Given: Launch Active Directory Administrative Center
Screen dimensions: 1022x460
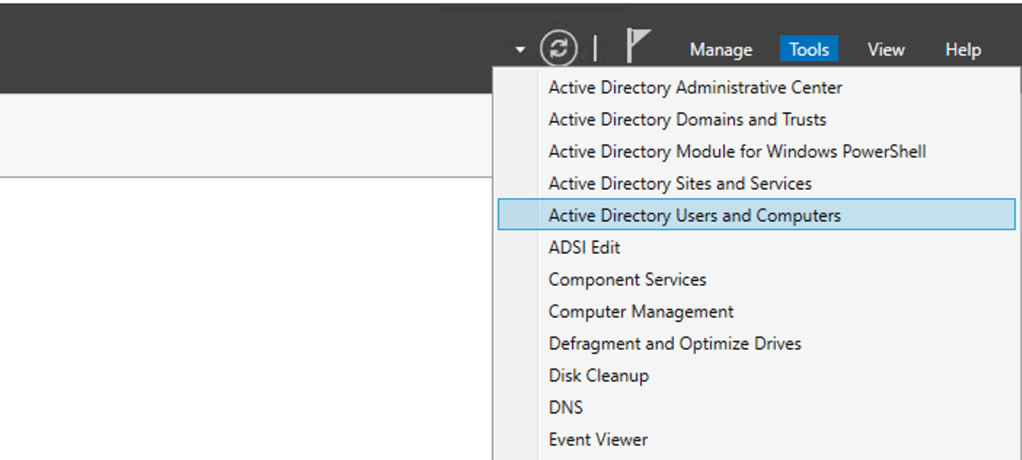Looking at the screenshot, I should click(695, 88).
